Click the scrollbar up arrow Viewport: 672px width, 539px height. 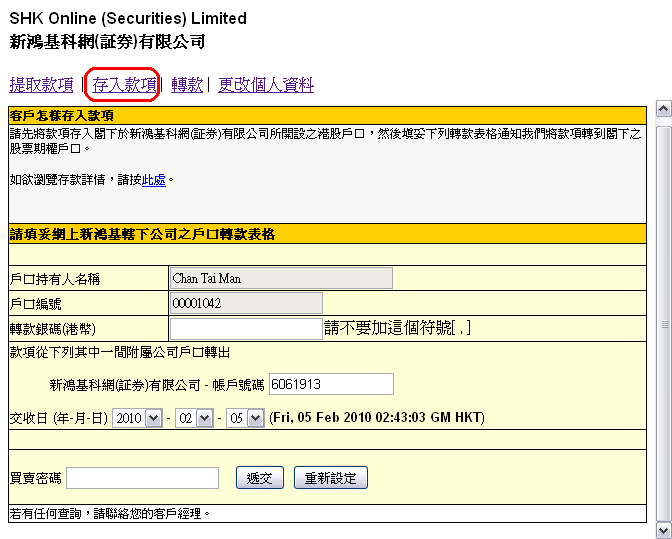(663, 108)
